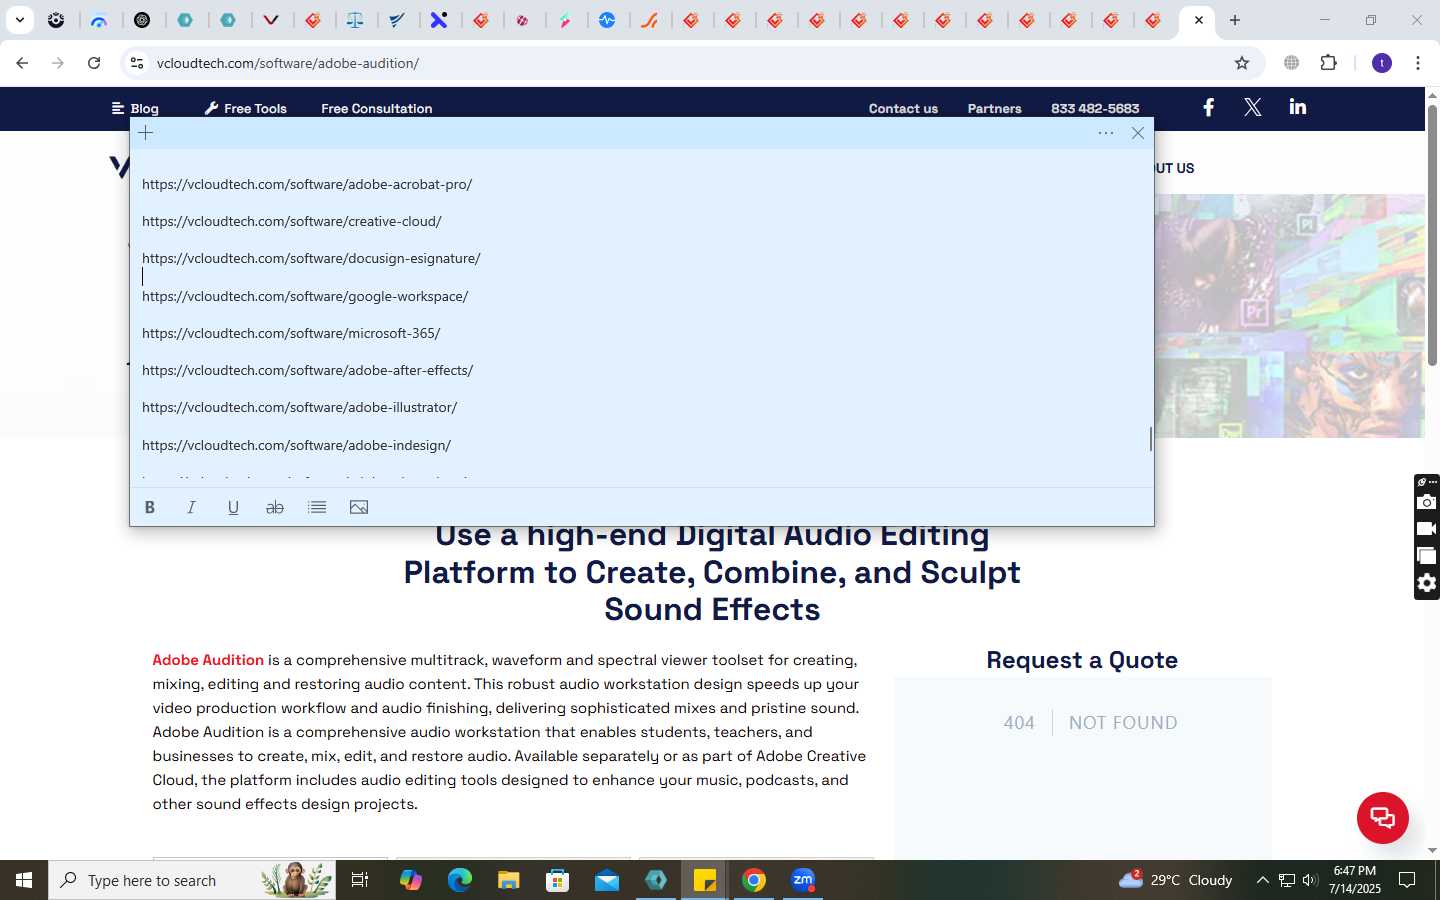The width and height of the screenshot is (1440, 900).
Task: Click the microsoft-365 URL line
Action: (291, 333)
